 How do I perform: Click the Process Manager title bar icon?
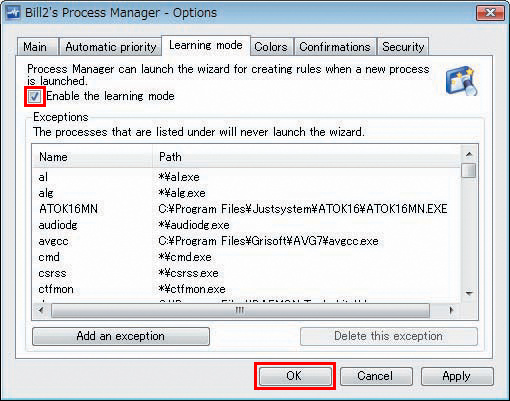[13, 13]
